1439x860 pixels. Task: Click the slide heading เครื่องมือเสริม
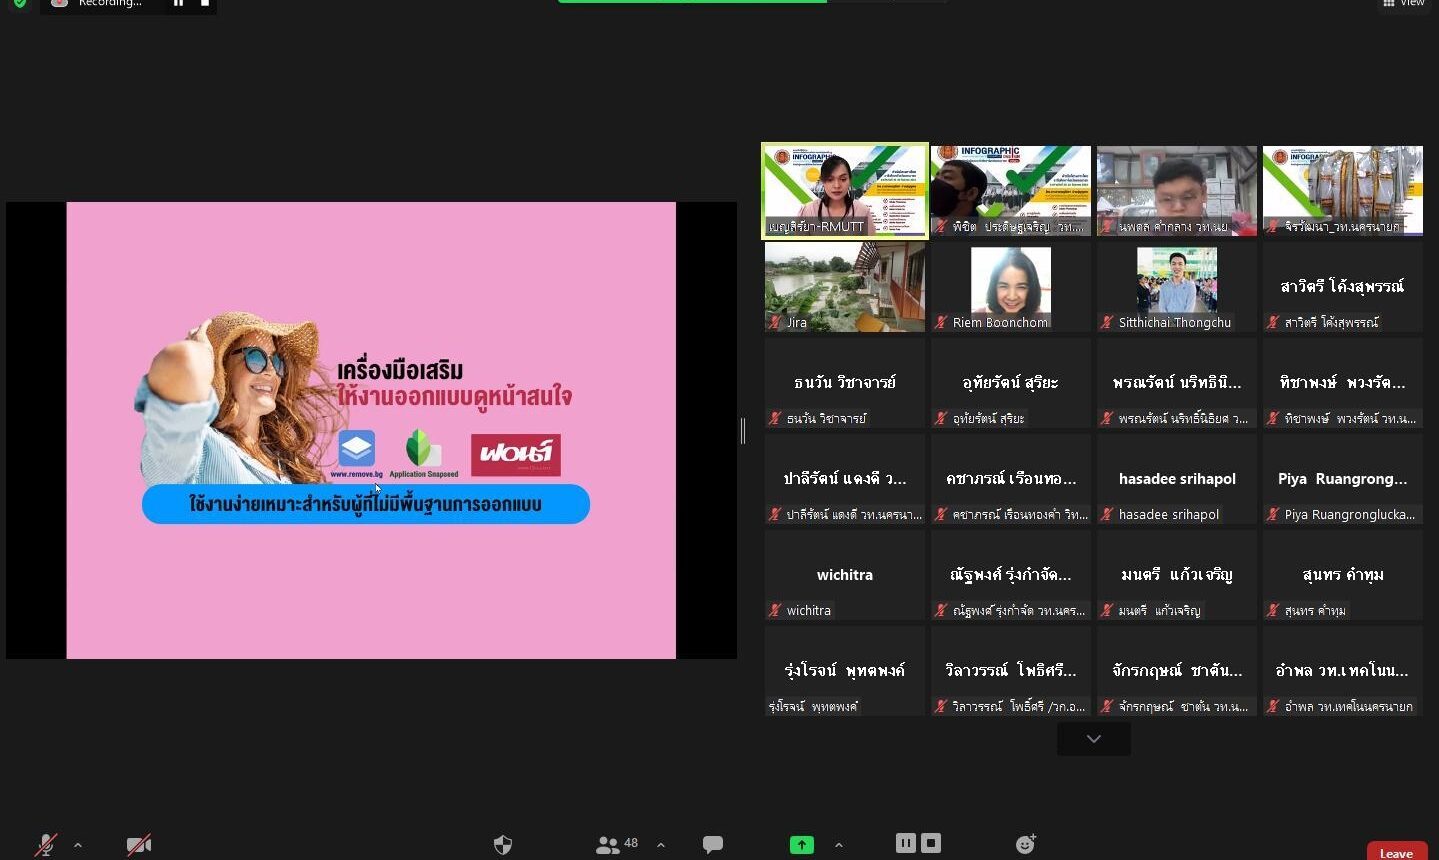pos(400,371)
